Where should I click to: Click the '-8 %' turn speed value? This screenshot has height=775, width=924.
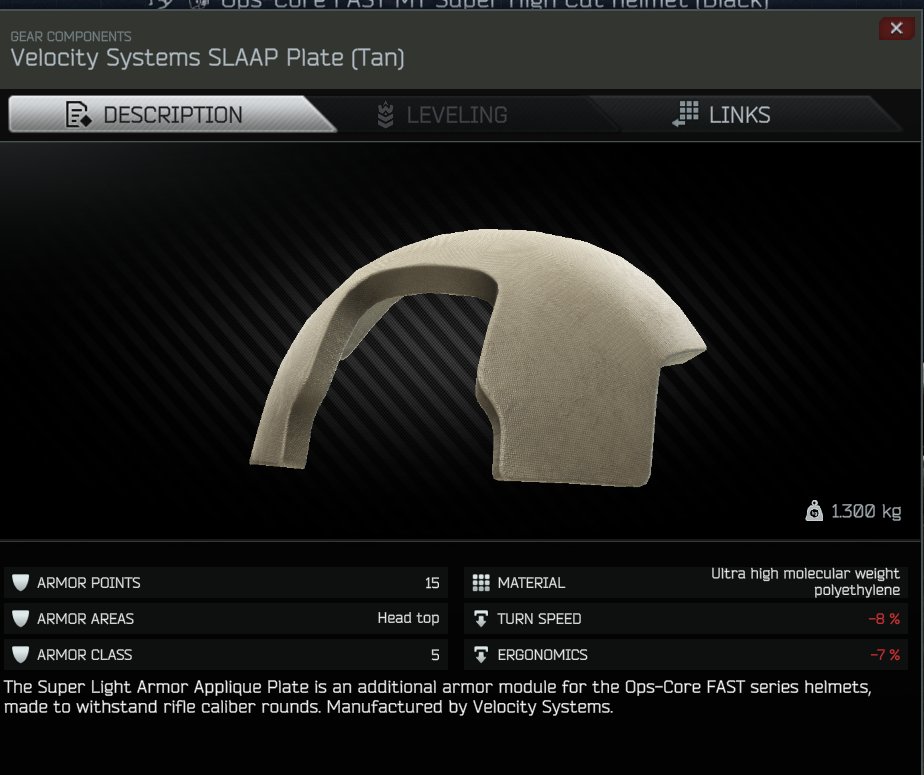pyautogui.click(x=884, y=619)
